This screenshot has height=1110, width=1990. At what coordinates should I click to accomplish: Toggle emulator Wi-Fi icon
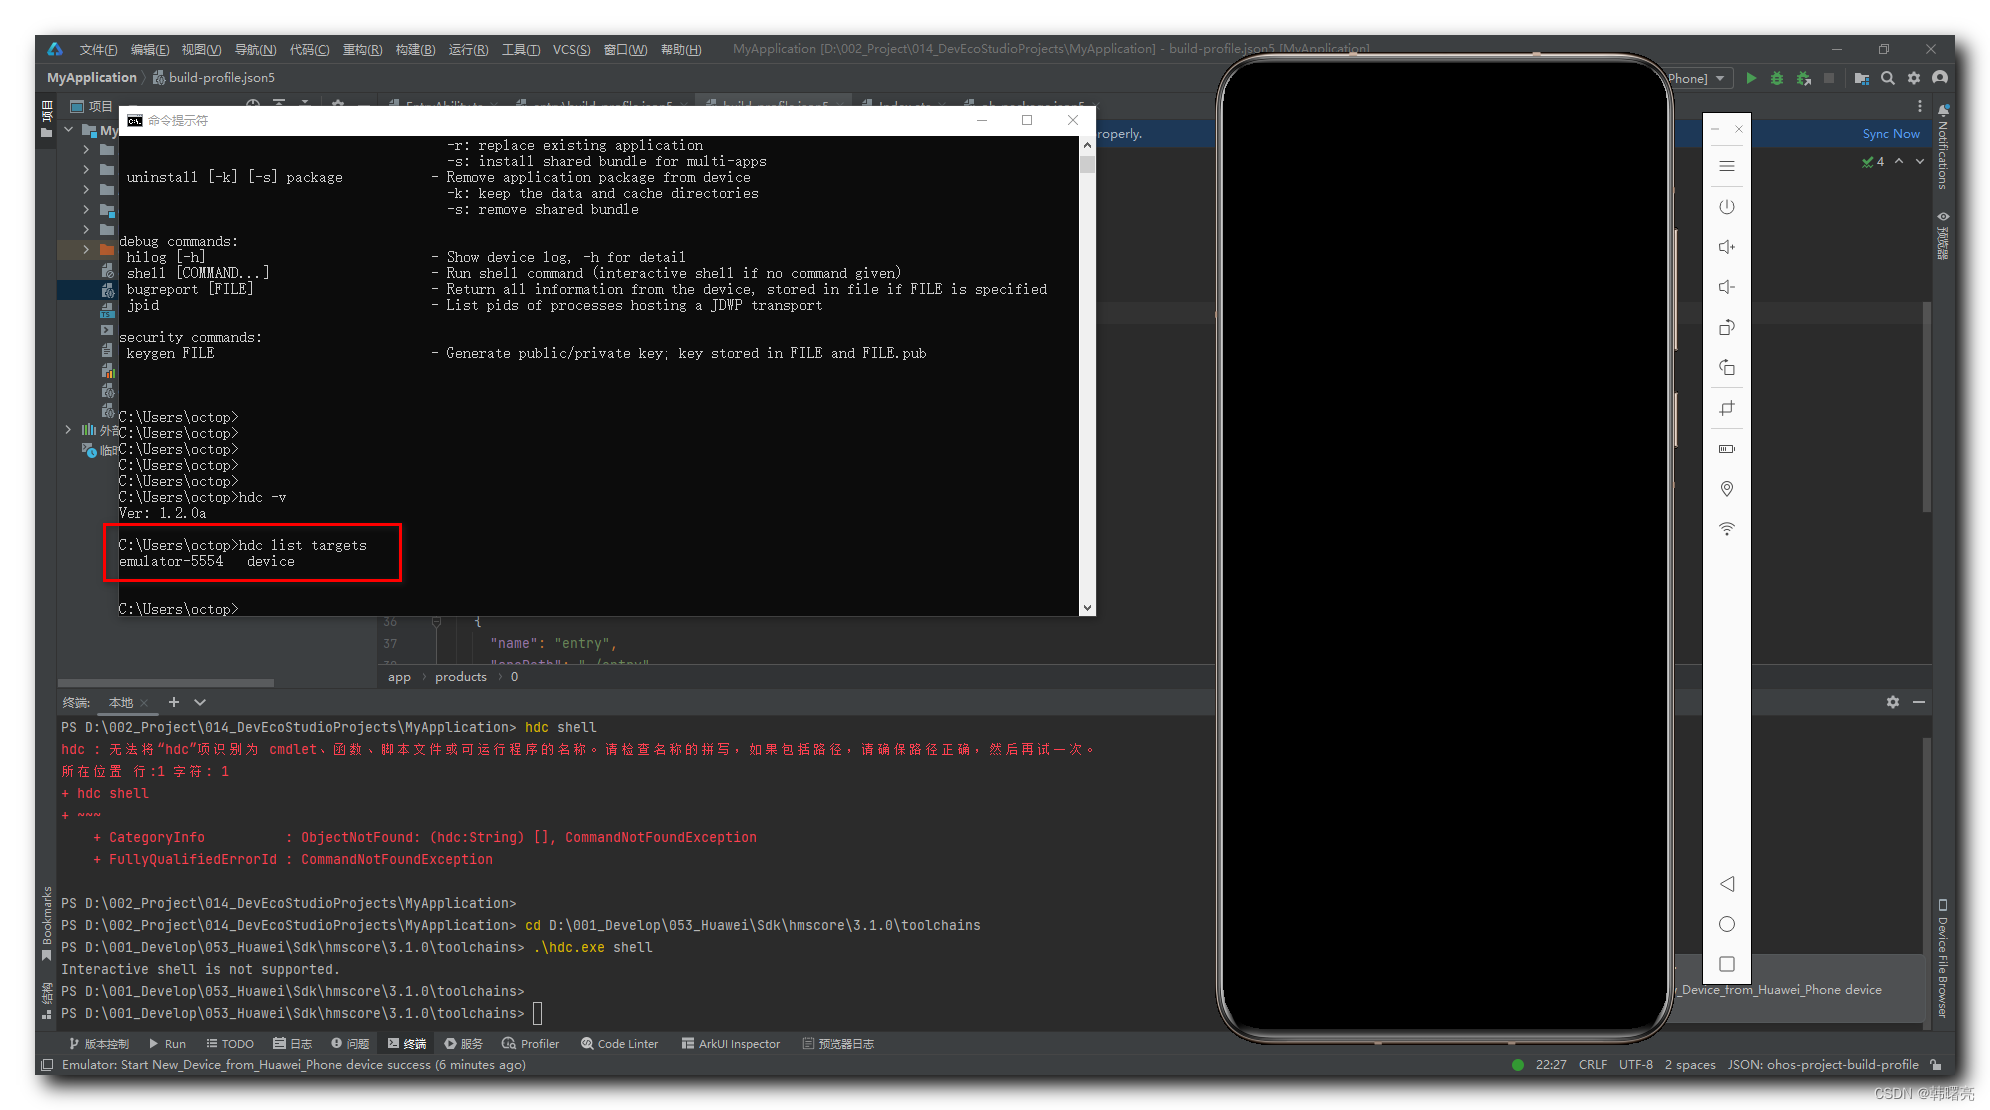[1726, 529]
